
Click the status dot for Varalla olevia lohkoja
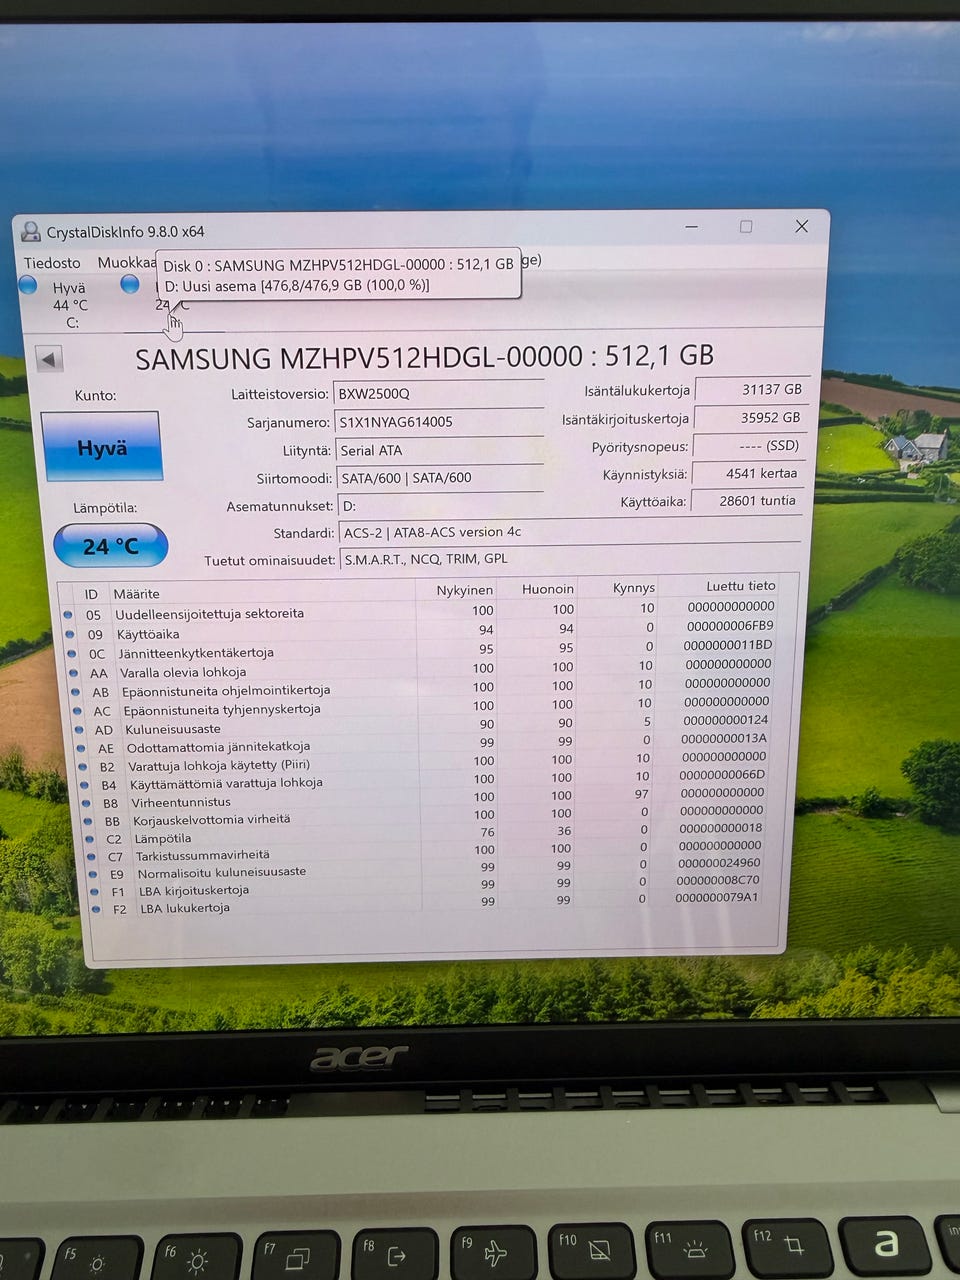point(73,673)
